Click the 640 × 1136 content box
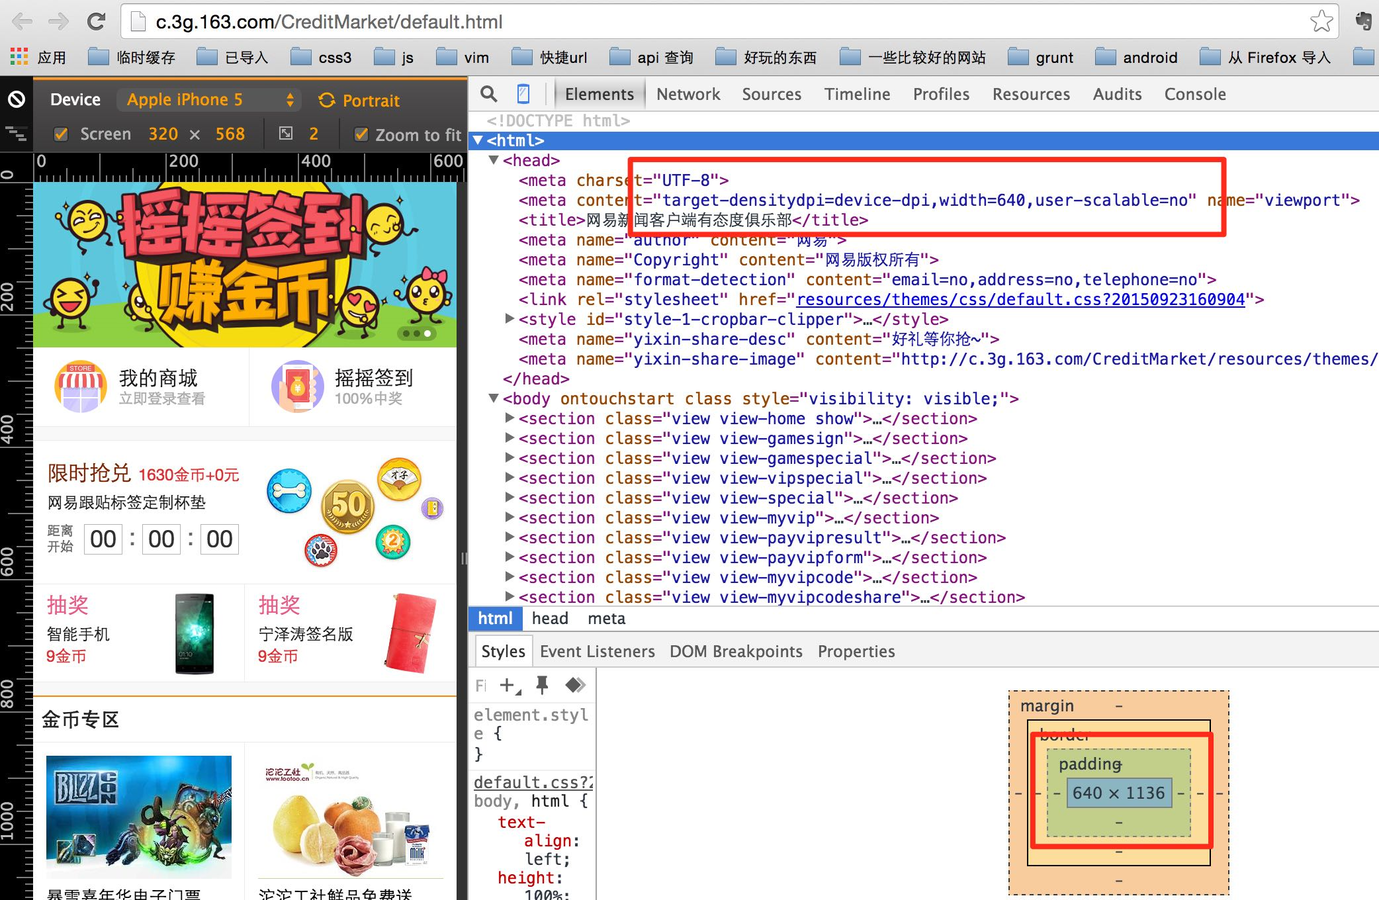This screenshot has width=1379, height=900. [x=1118, y=793]
